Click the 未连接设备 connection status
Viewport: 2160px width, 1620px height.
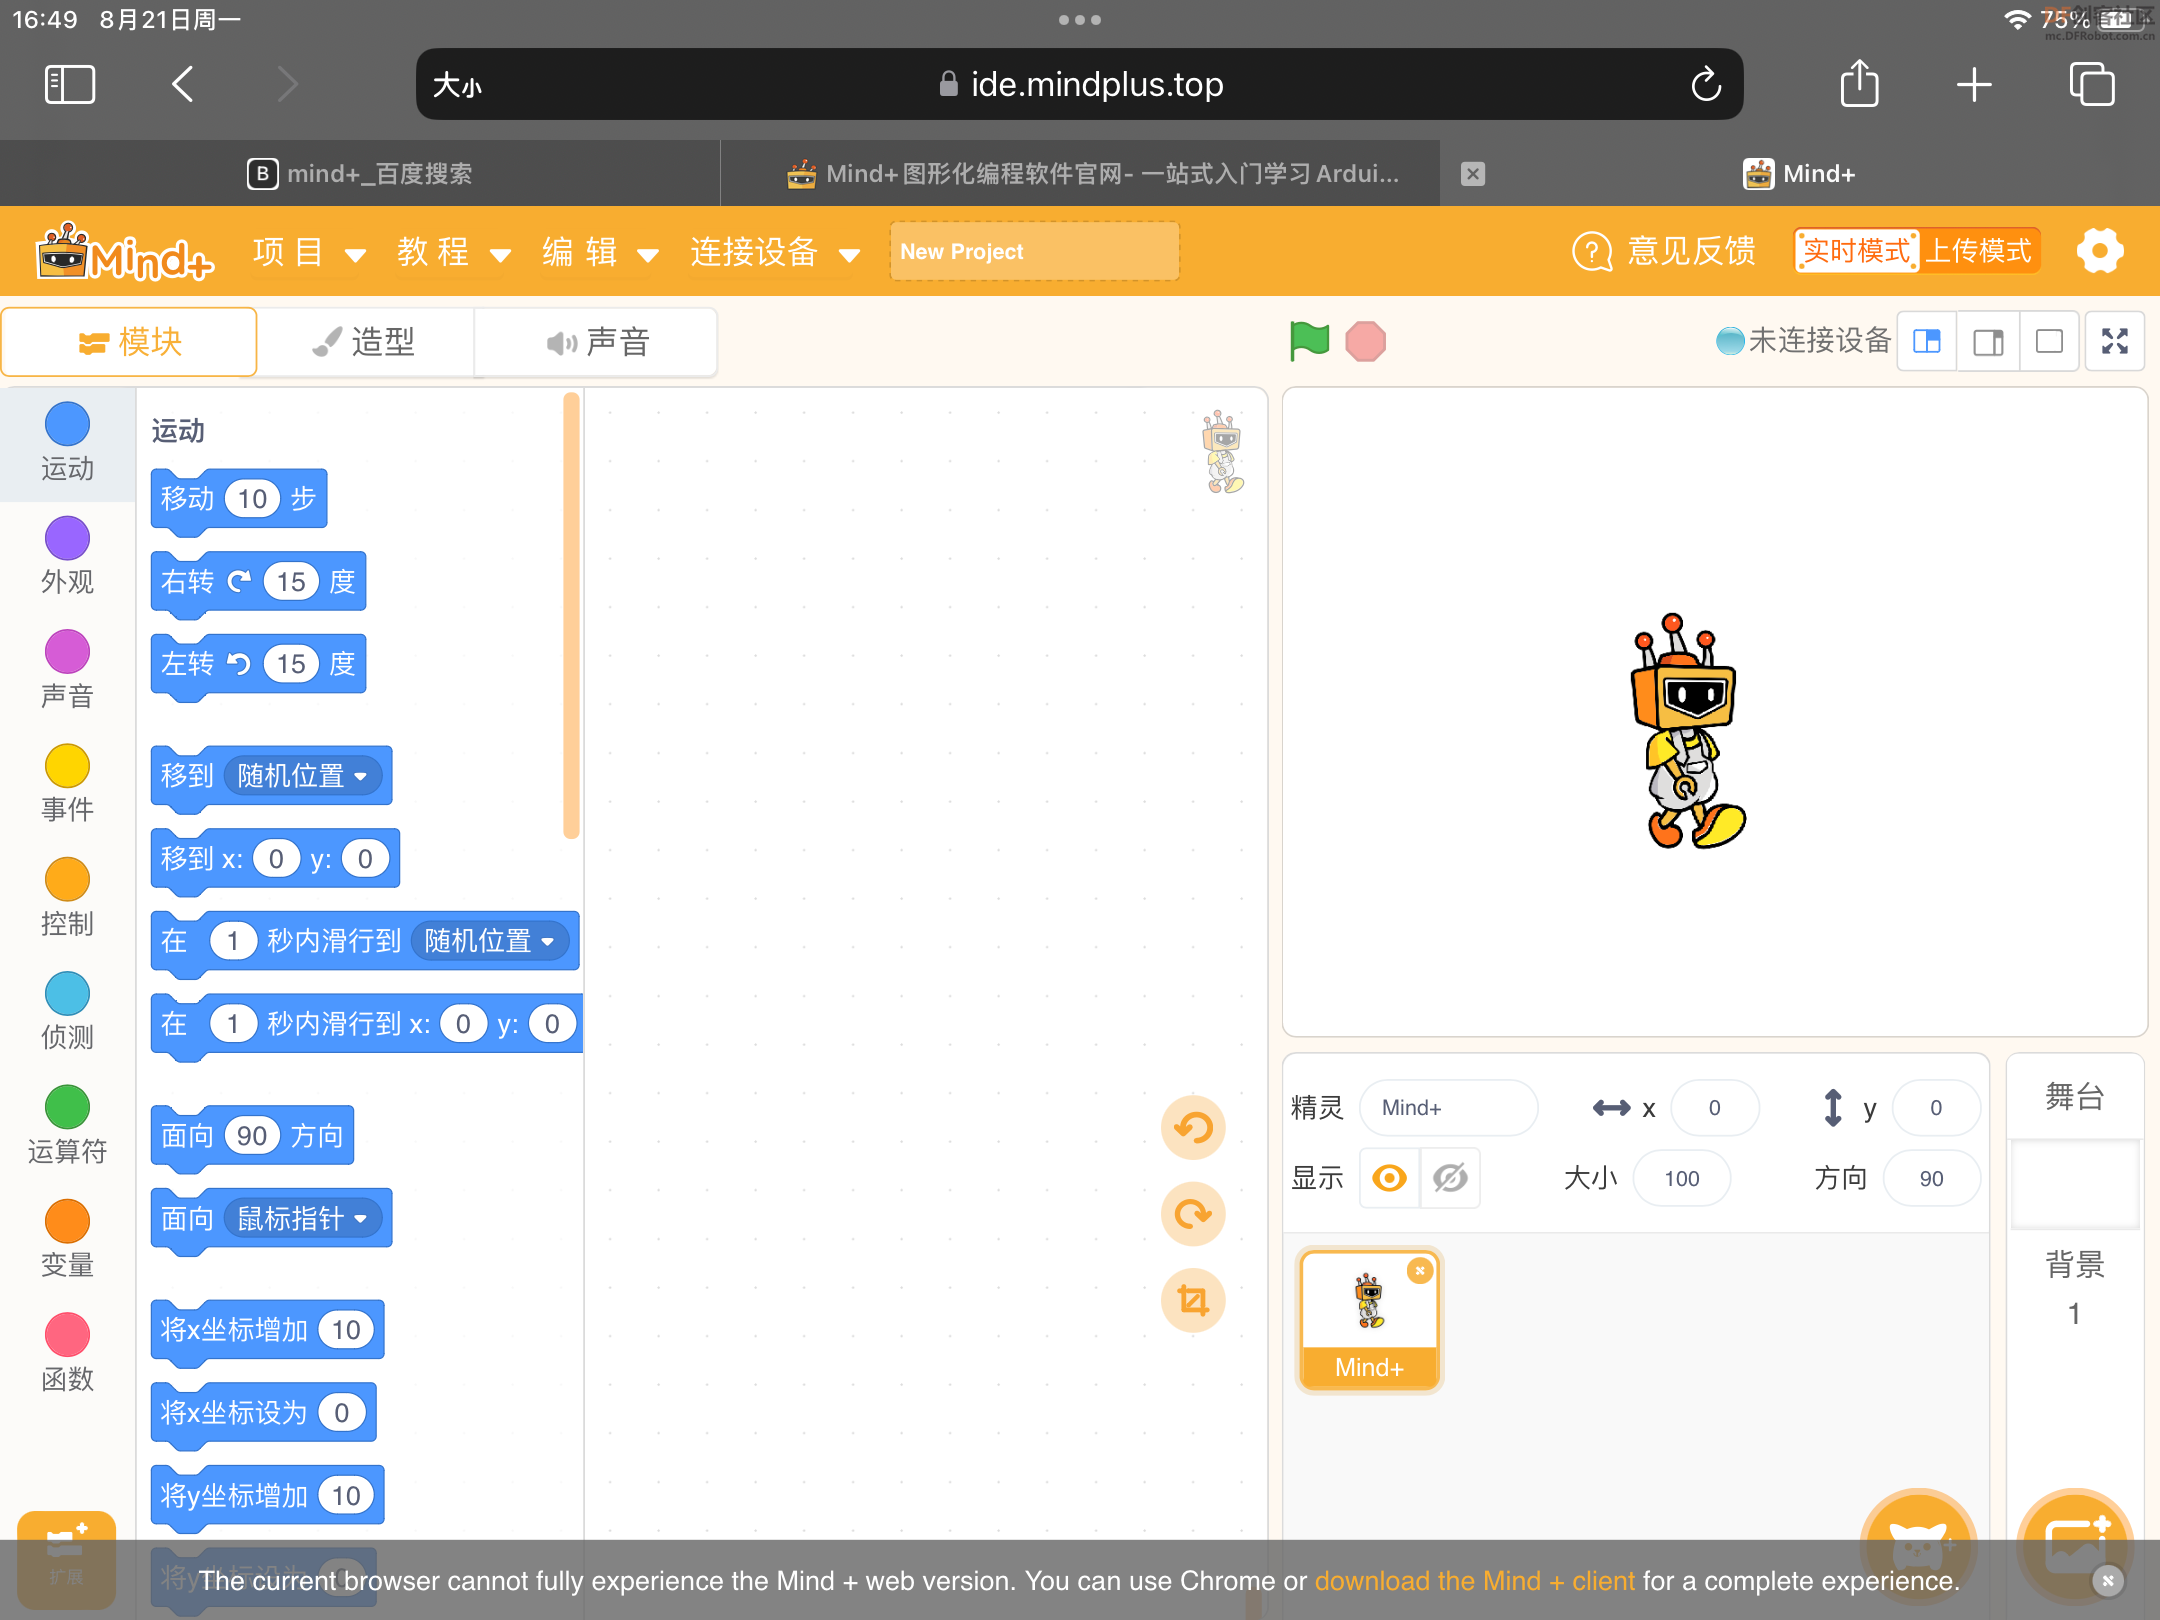[1804, 341]
